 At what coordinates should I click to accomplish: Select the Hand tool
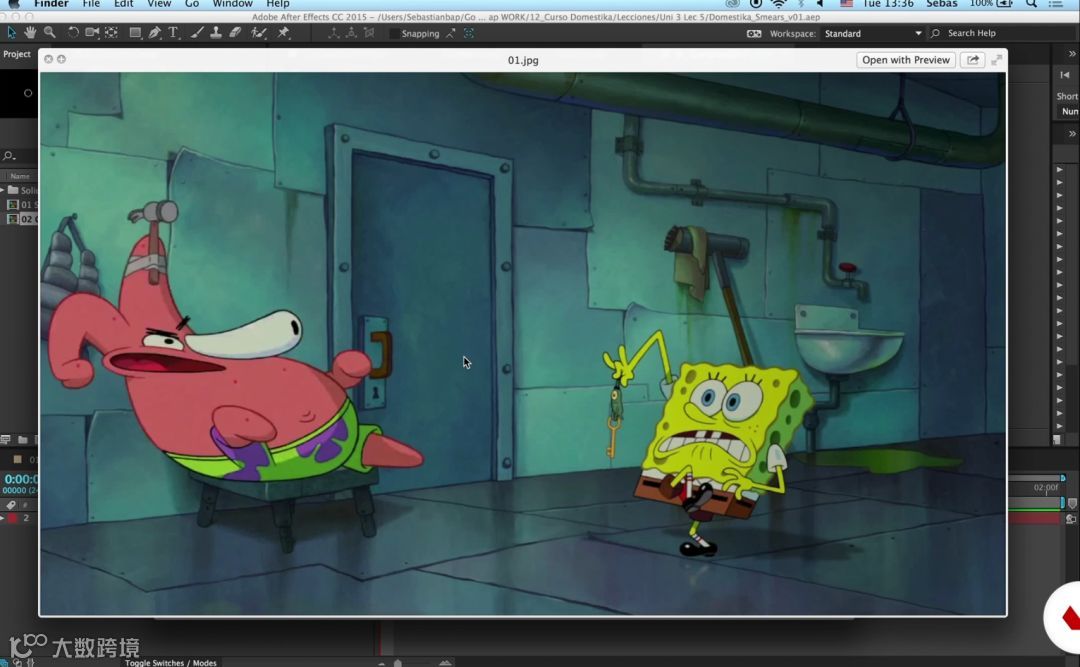[x=30, y=32]
